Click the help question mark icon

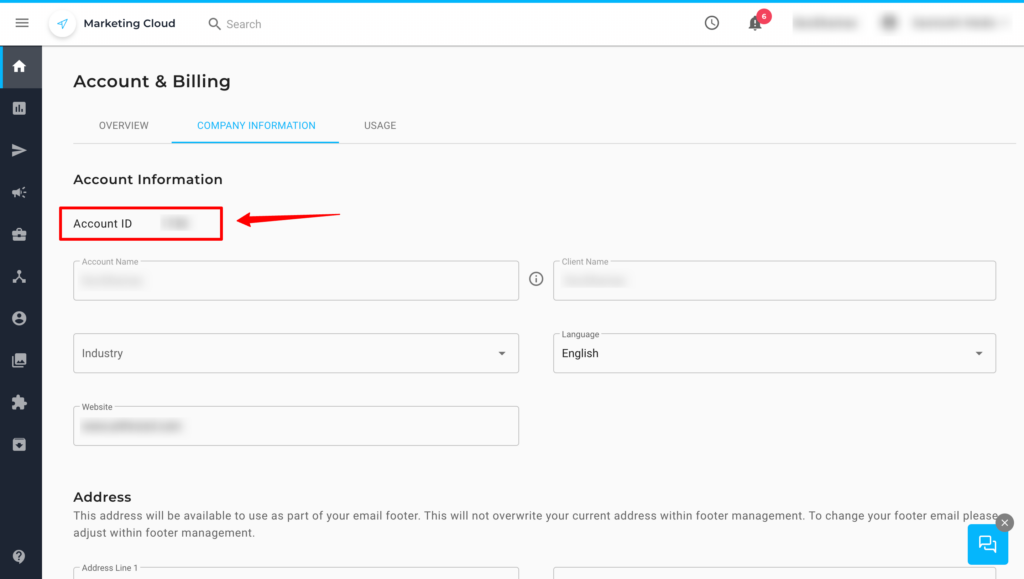pos(19,556)
